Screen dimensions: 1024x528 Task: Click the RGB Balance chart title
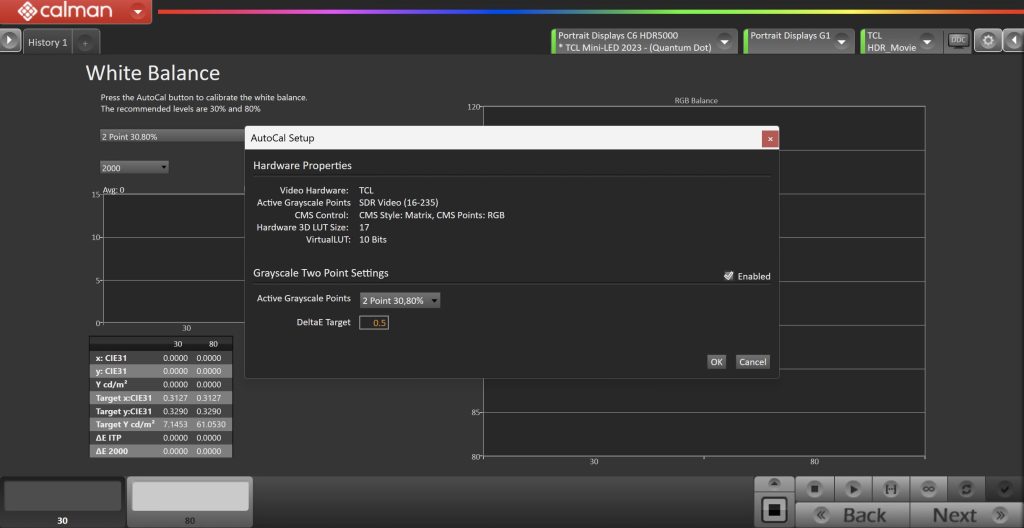coord(696,101)
